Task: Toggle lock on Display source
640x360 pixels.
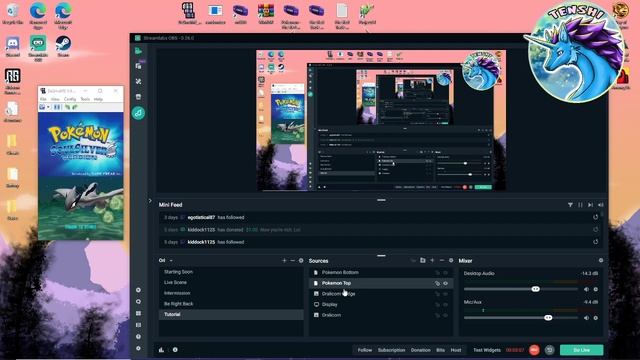Action: 437,304
